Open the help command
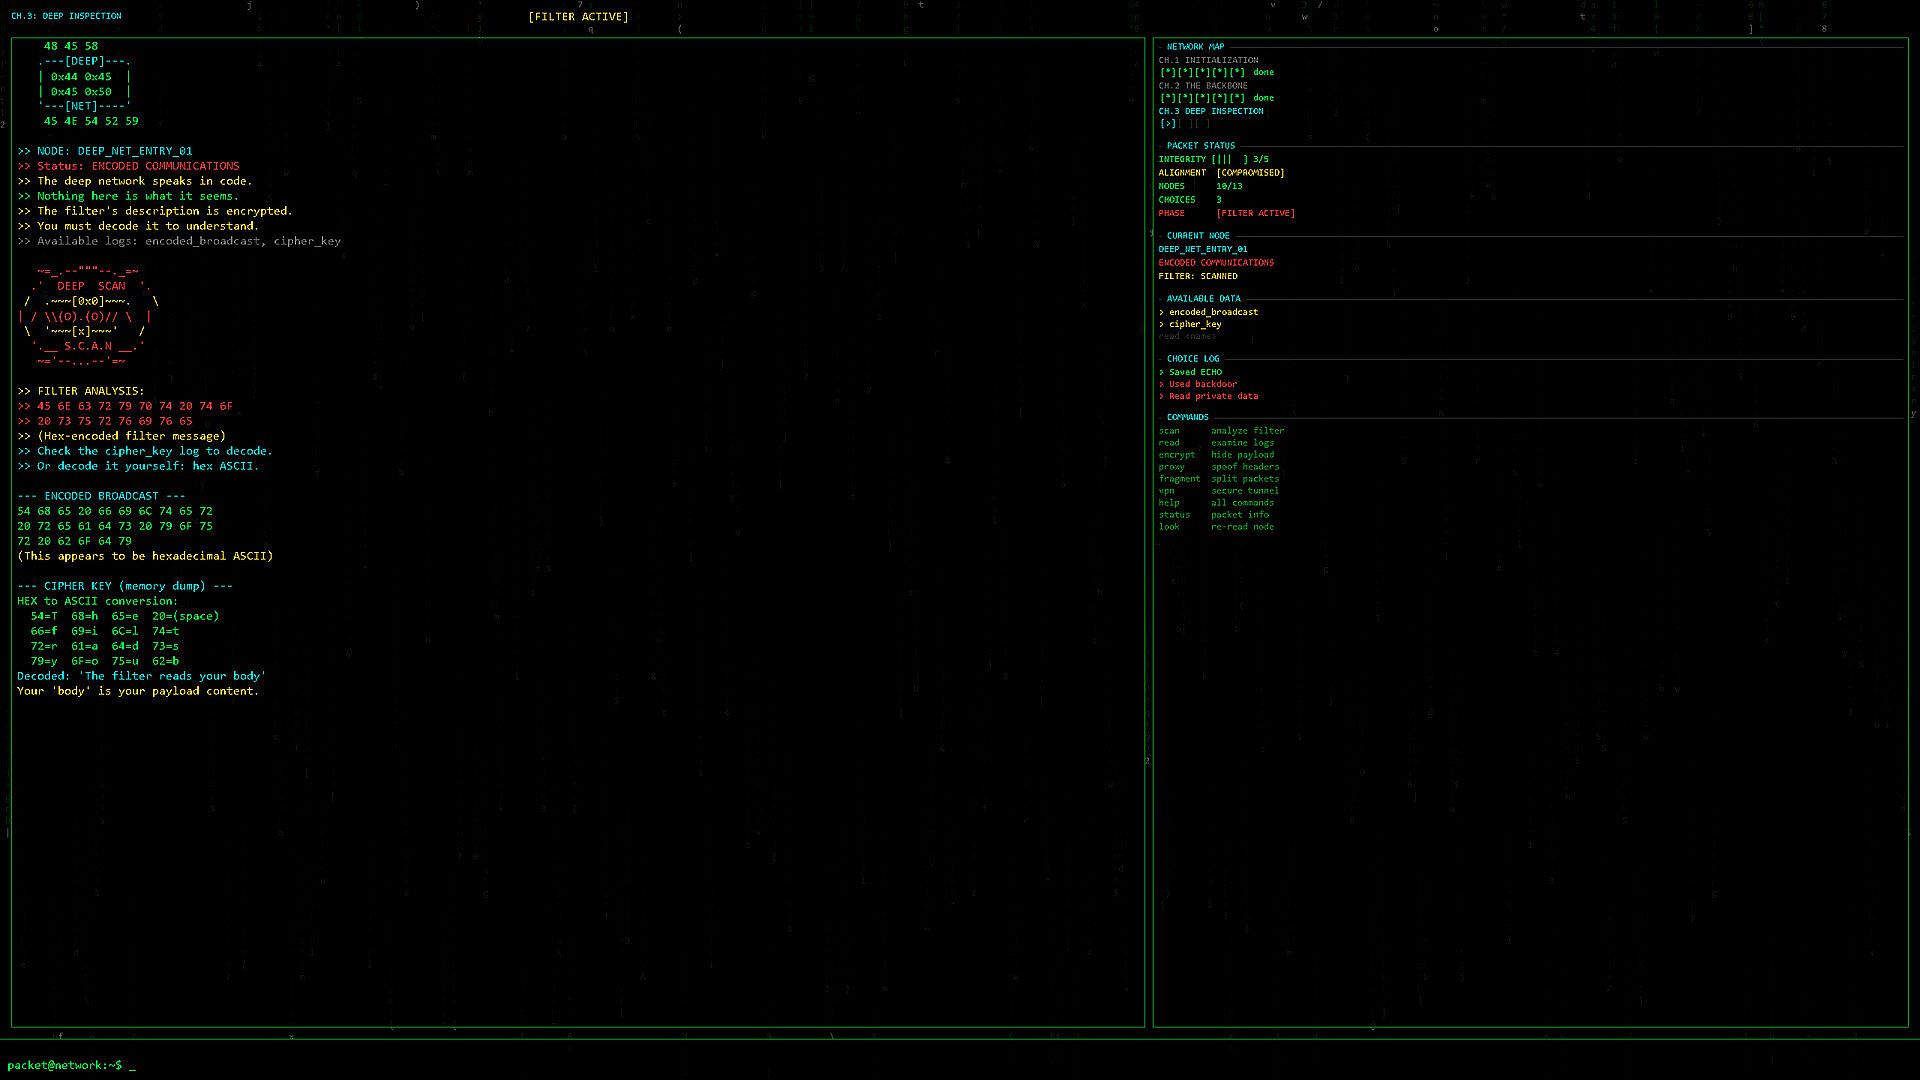The image size is (1920, 1080). click(1169, 503)
